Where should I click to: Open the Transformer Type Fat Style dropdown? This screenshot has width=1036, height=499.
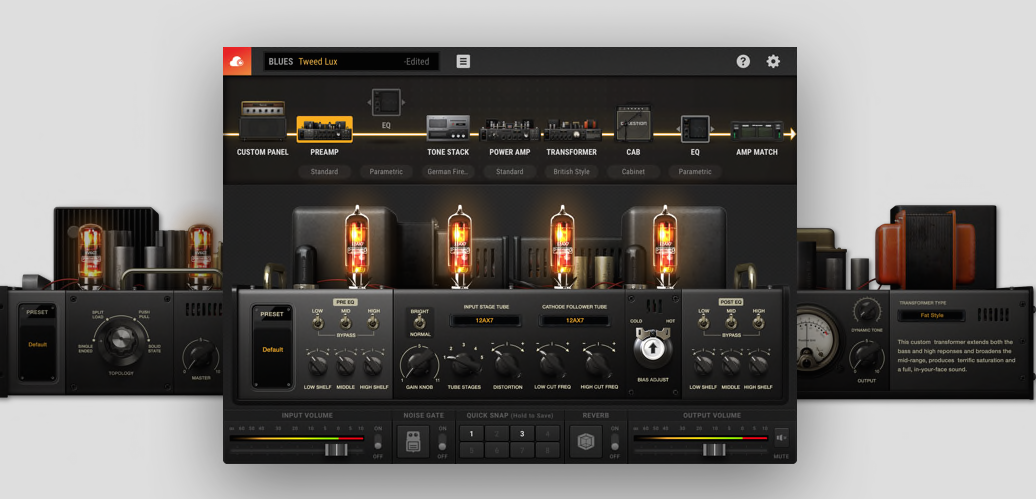point(931,315)
